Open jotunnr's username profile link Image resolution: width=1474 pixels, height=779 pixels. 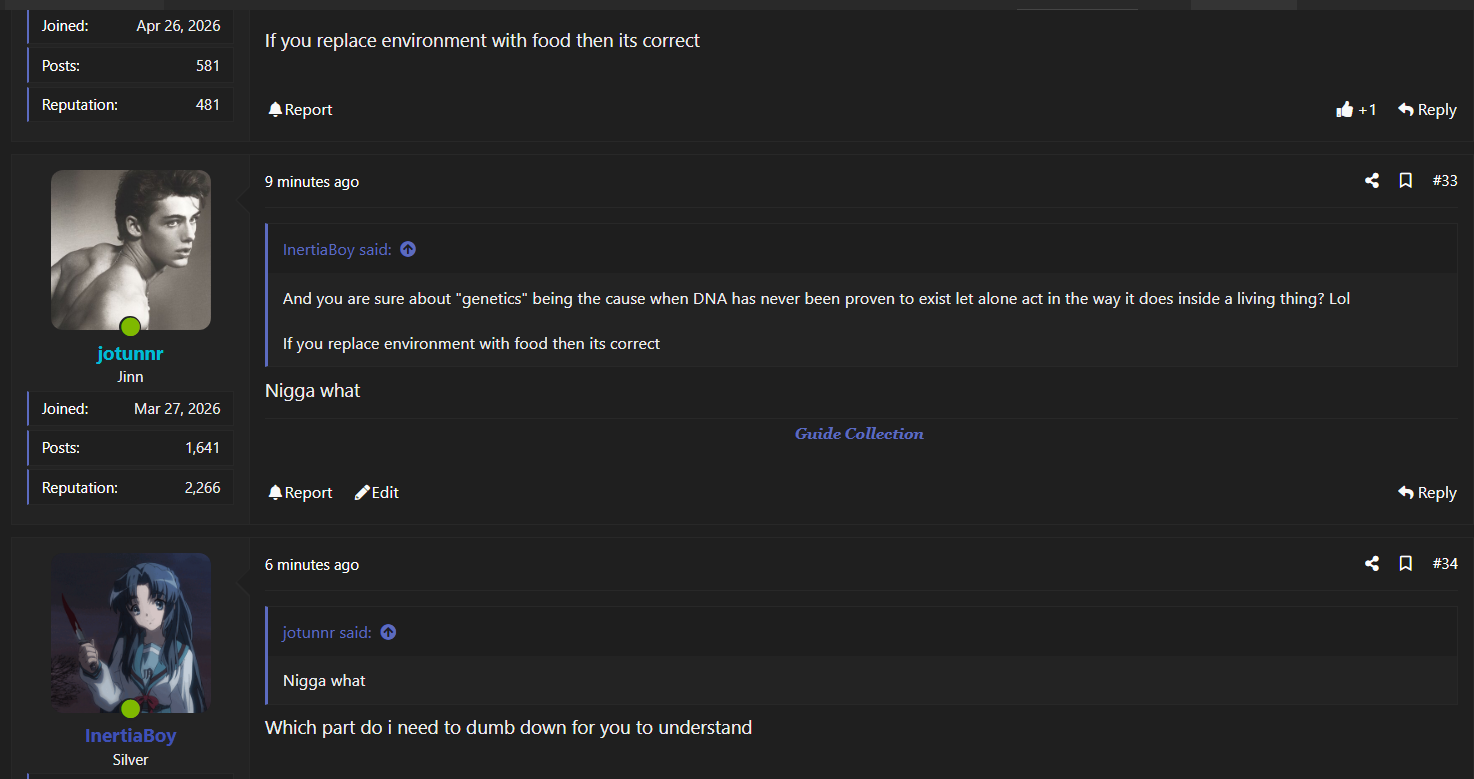pyautogui.click(x=130, y=353)
